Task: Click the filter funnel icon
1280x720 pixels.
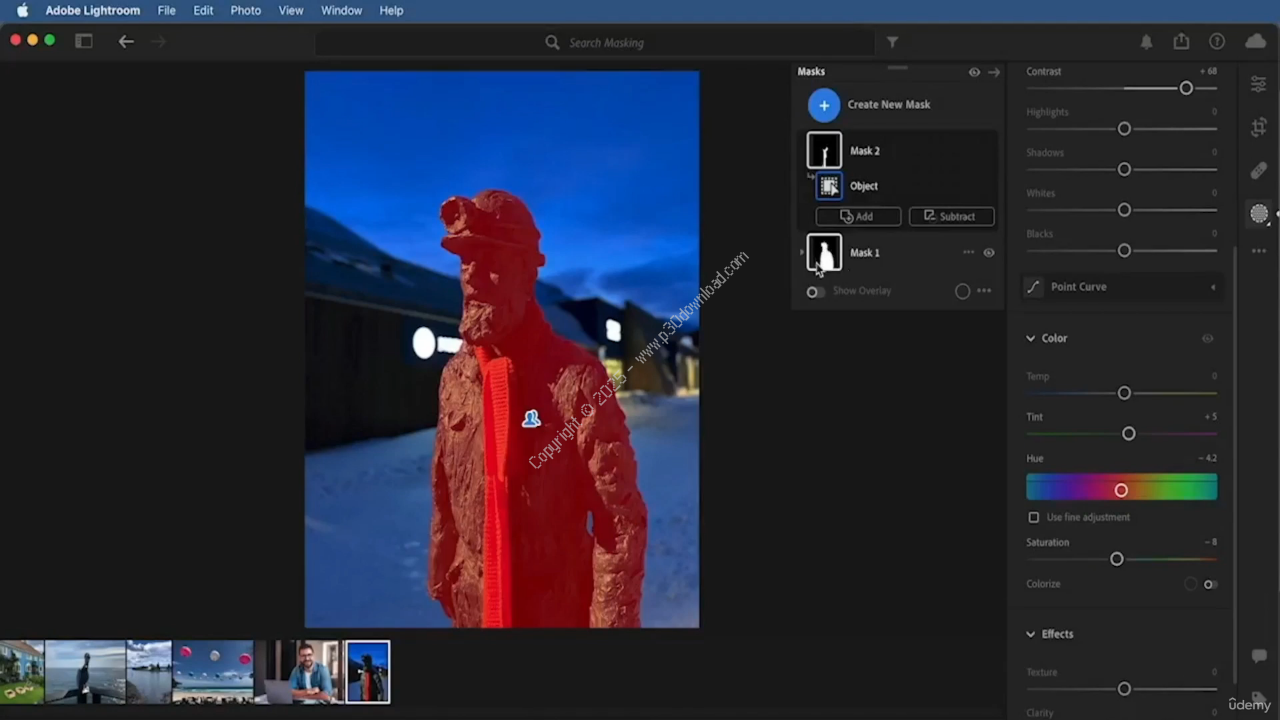Action: coord(892,42)
